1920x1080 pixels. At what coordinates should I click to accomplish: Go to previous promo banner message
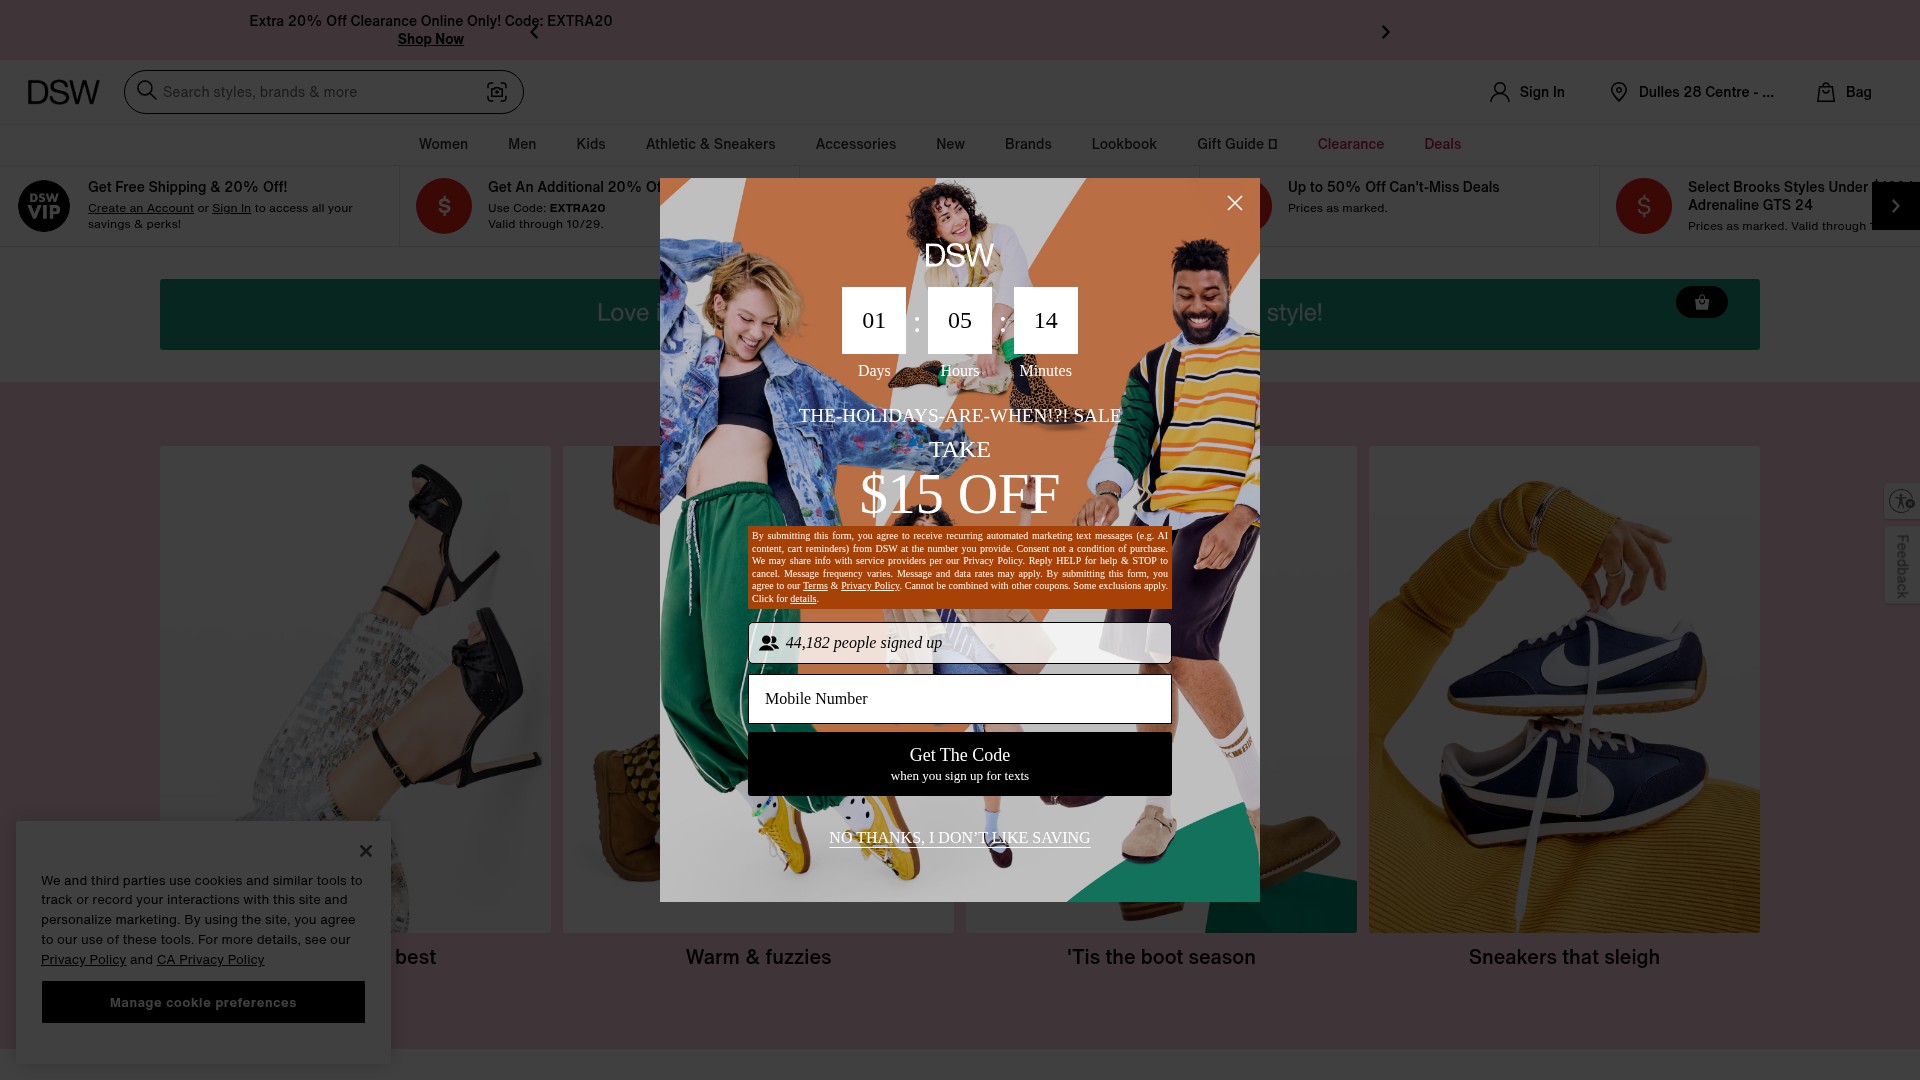pos(534,32)
